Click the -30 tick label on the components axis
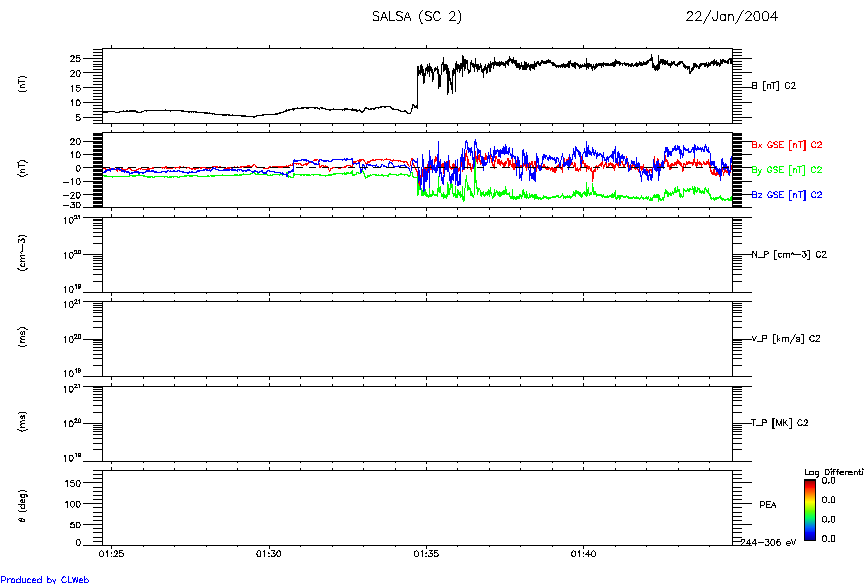This screenshot has width=864, height=584. 72,205
